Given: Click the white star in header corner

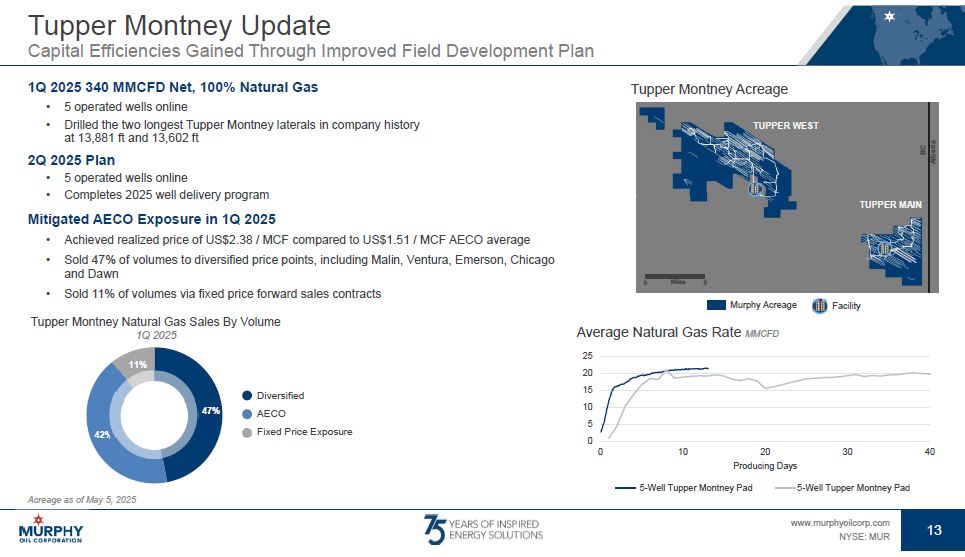Looking at the screenshot, I should pos(888,15).
